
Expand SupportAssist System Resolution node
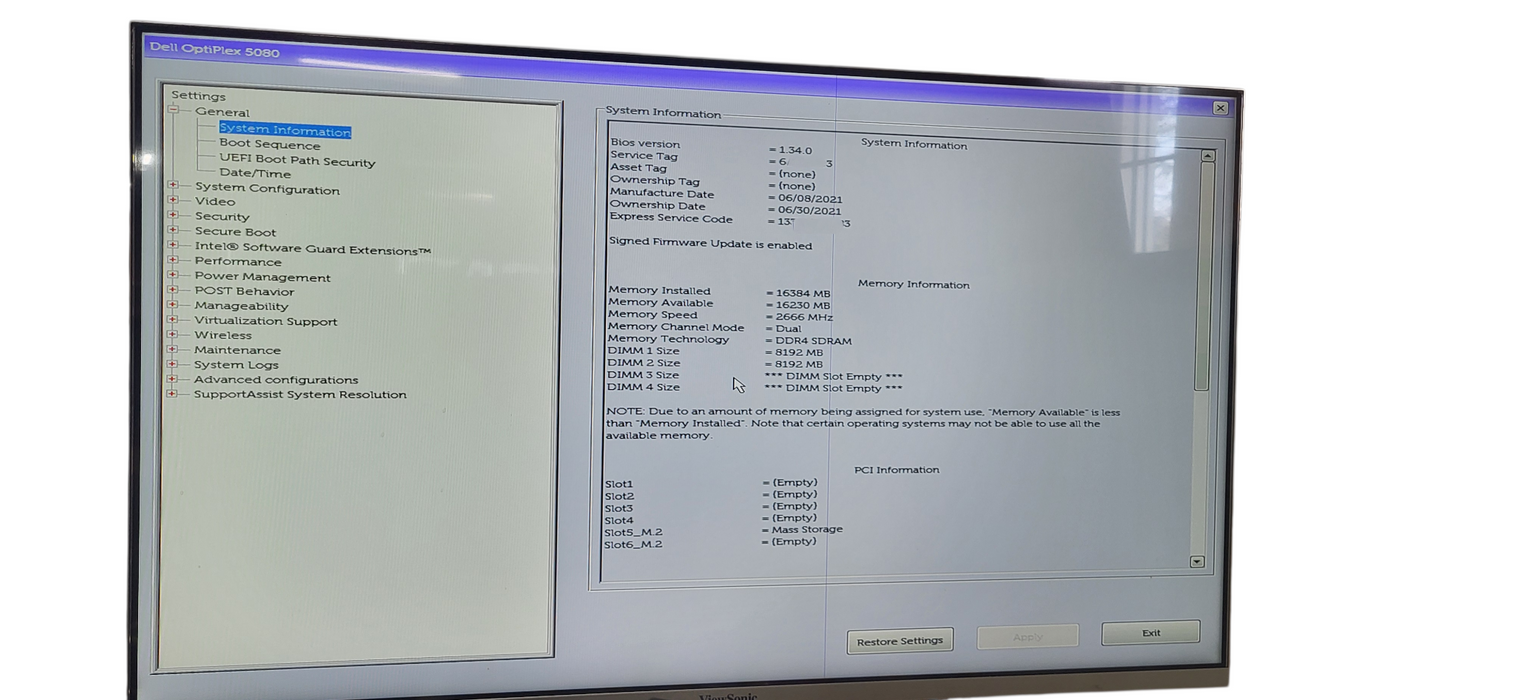click(173, 394)
